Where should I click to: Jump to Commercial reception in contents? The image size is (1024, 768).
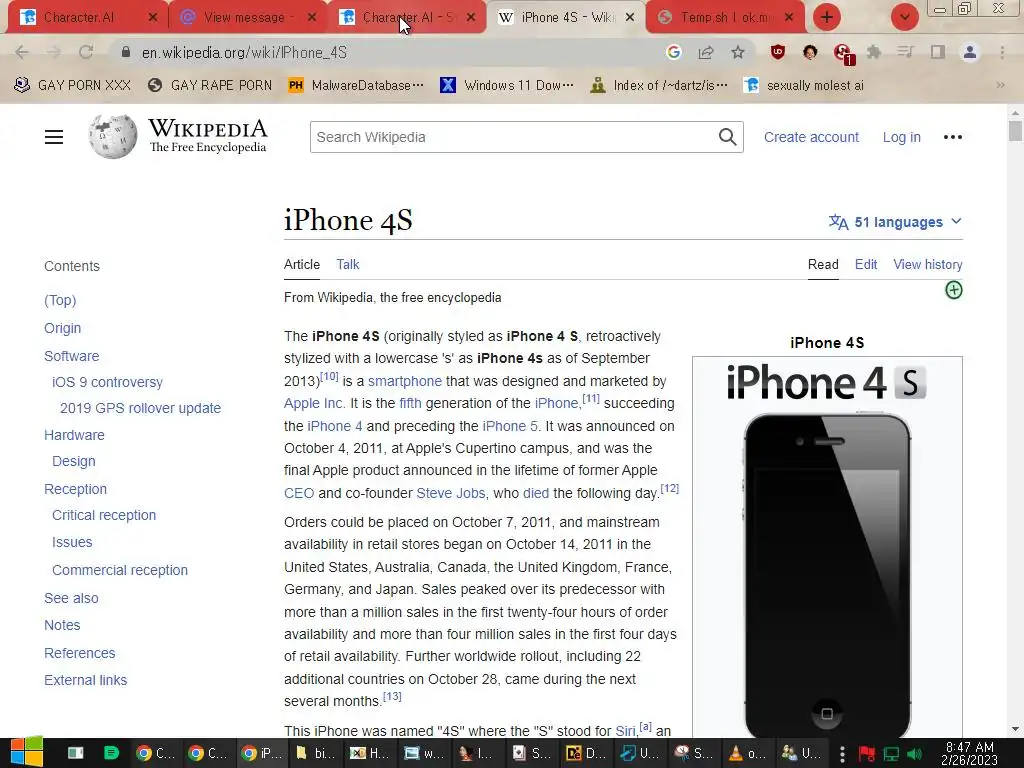(120, 570)
